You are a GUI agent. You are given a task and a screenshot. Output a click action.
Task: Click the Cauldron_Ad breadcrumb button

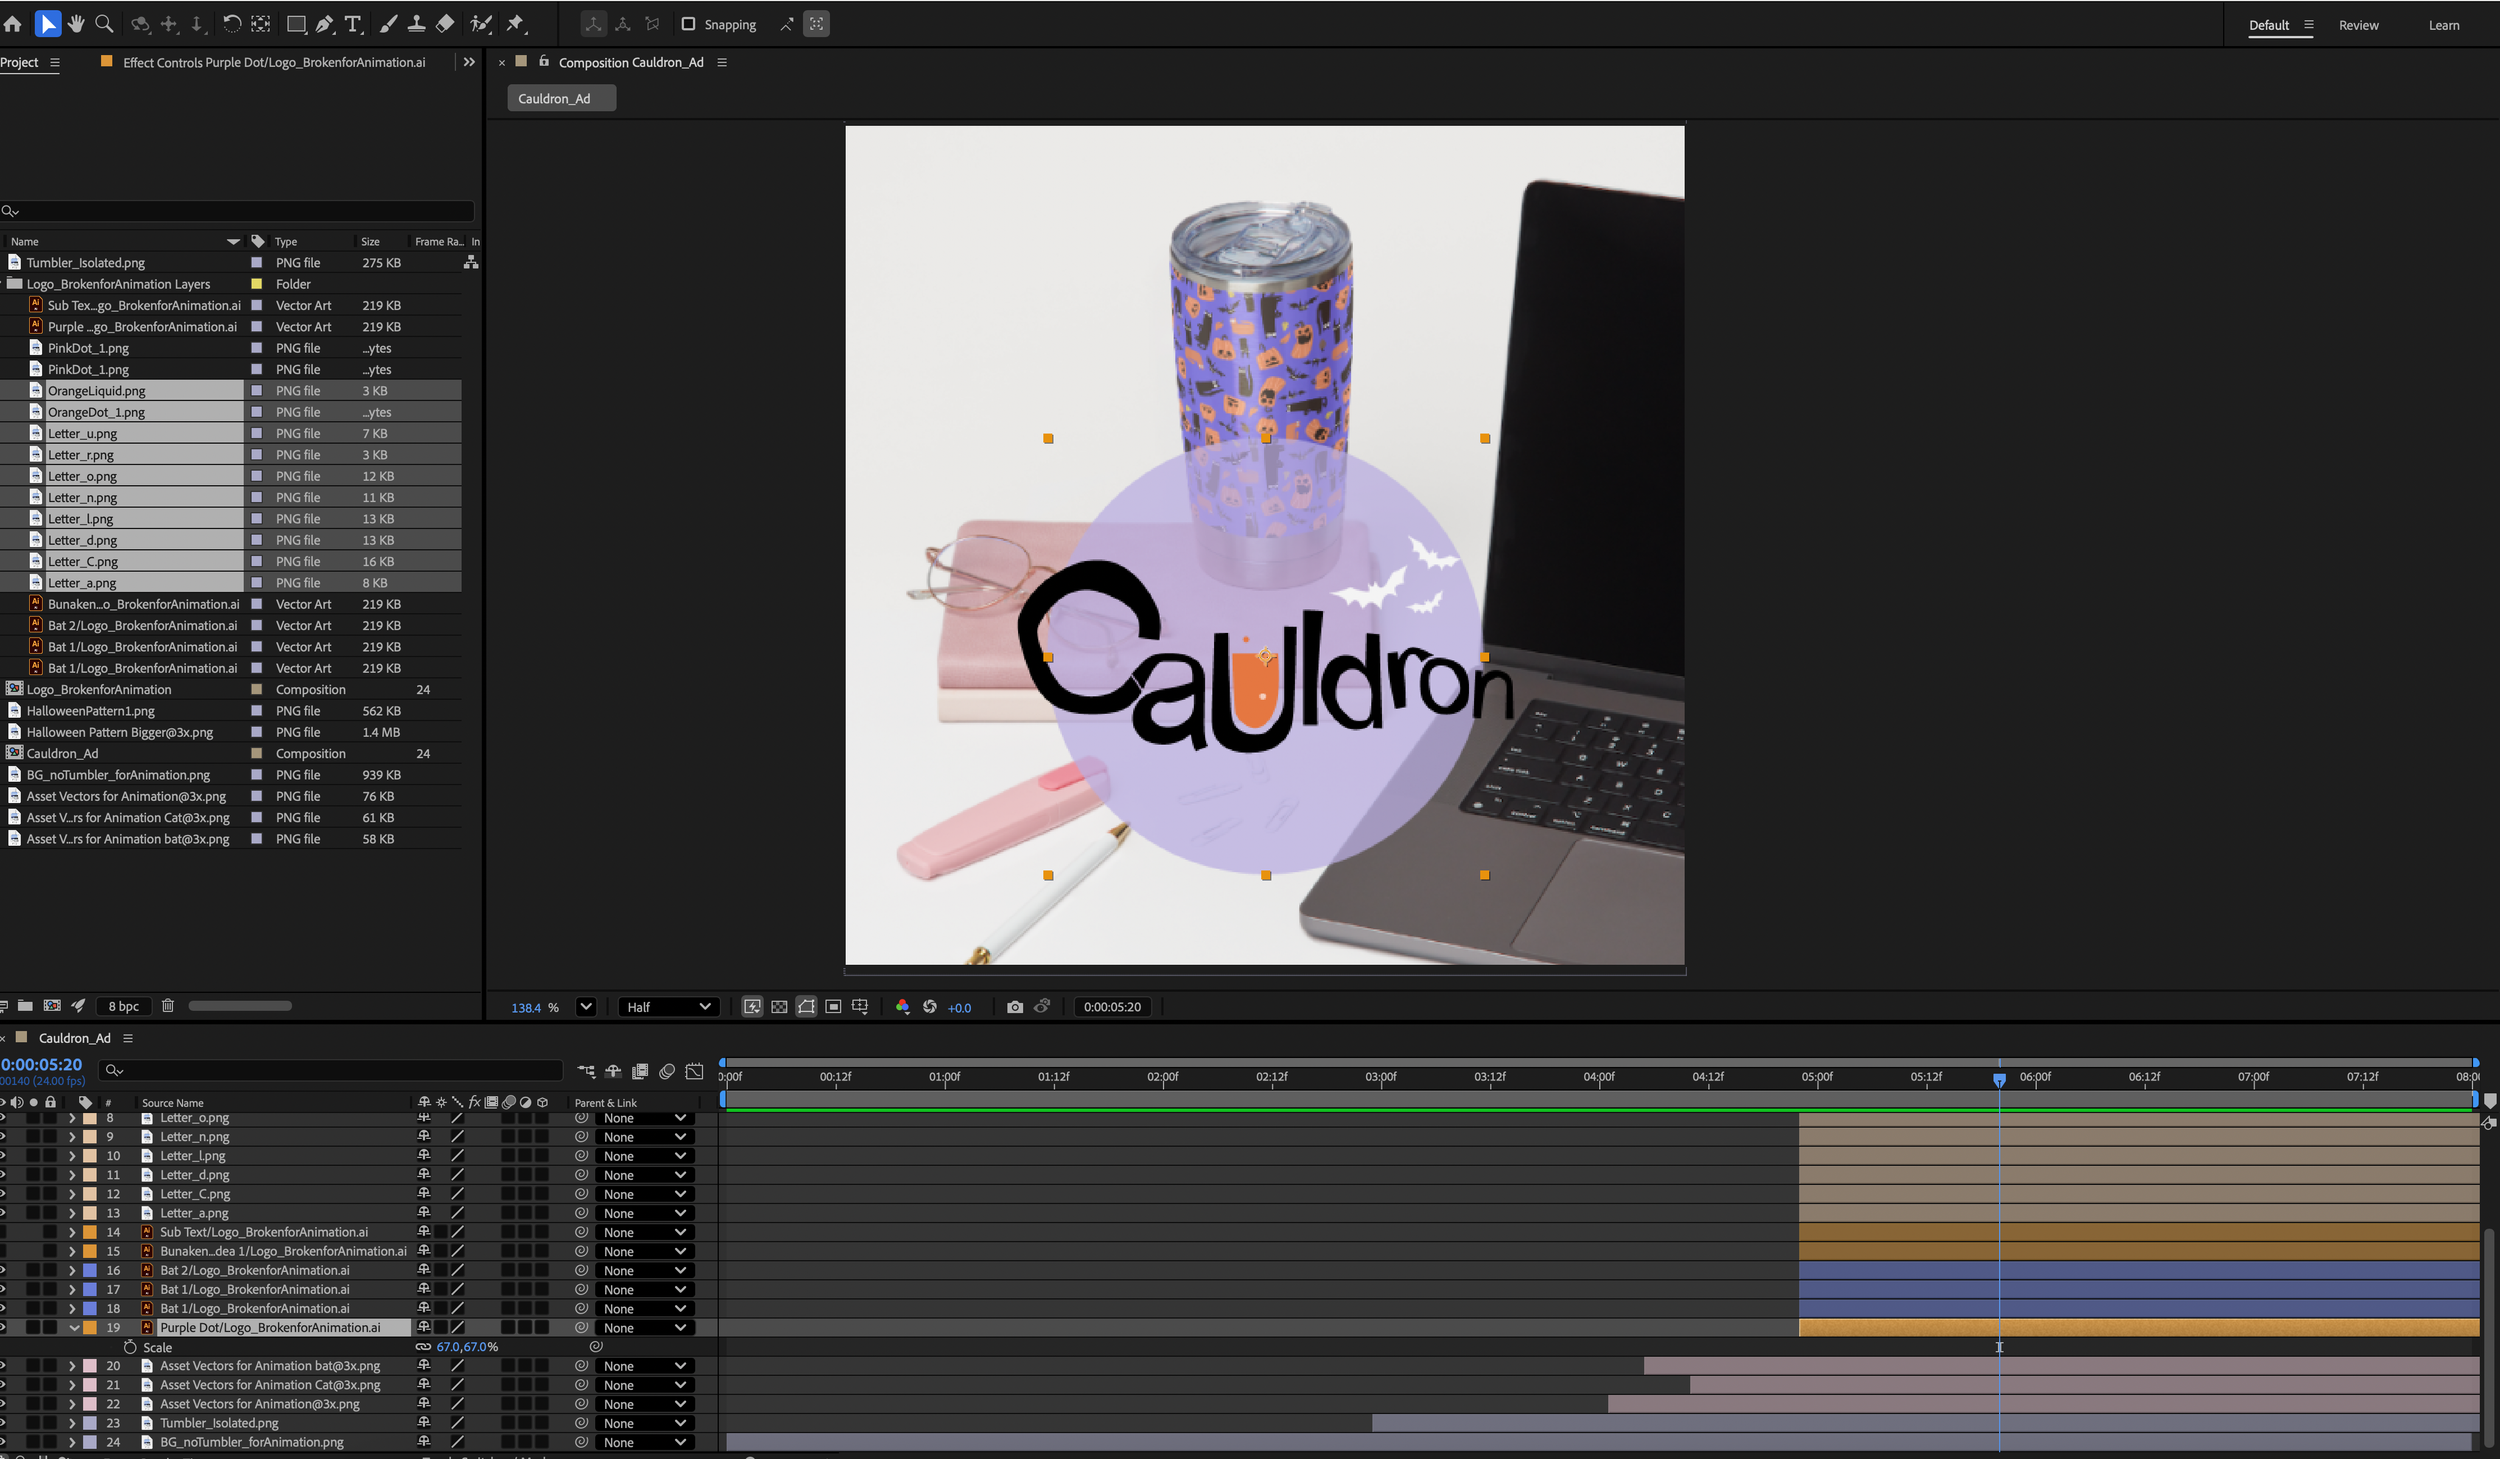554,98
